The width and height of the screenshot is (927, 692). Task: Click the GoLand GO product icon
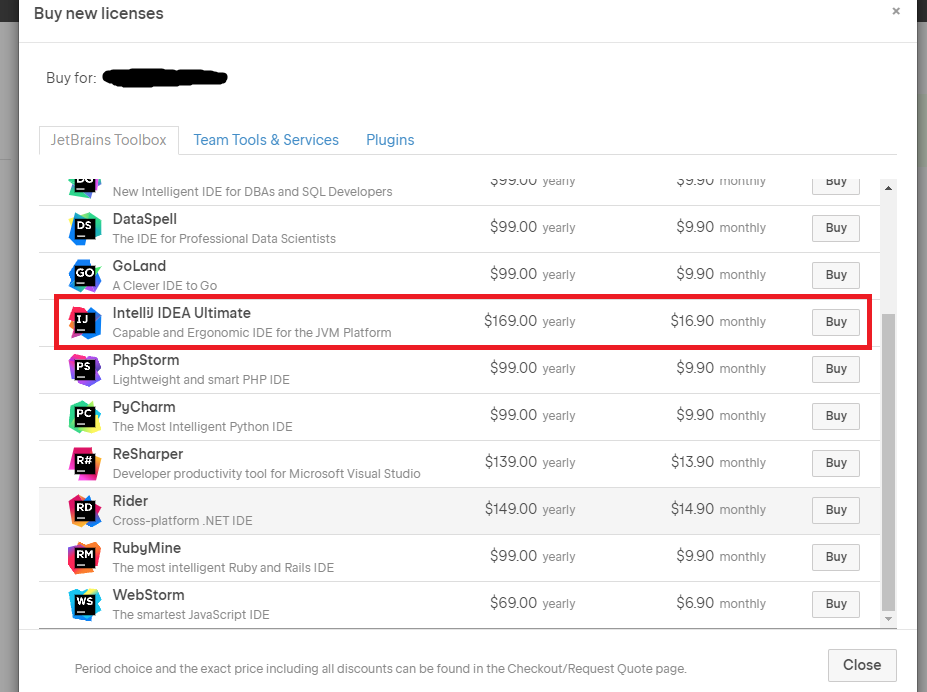(85, 275)
